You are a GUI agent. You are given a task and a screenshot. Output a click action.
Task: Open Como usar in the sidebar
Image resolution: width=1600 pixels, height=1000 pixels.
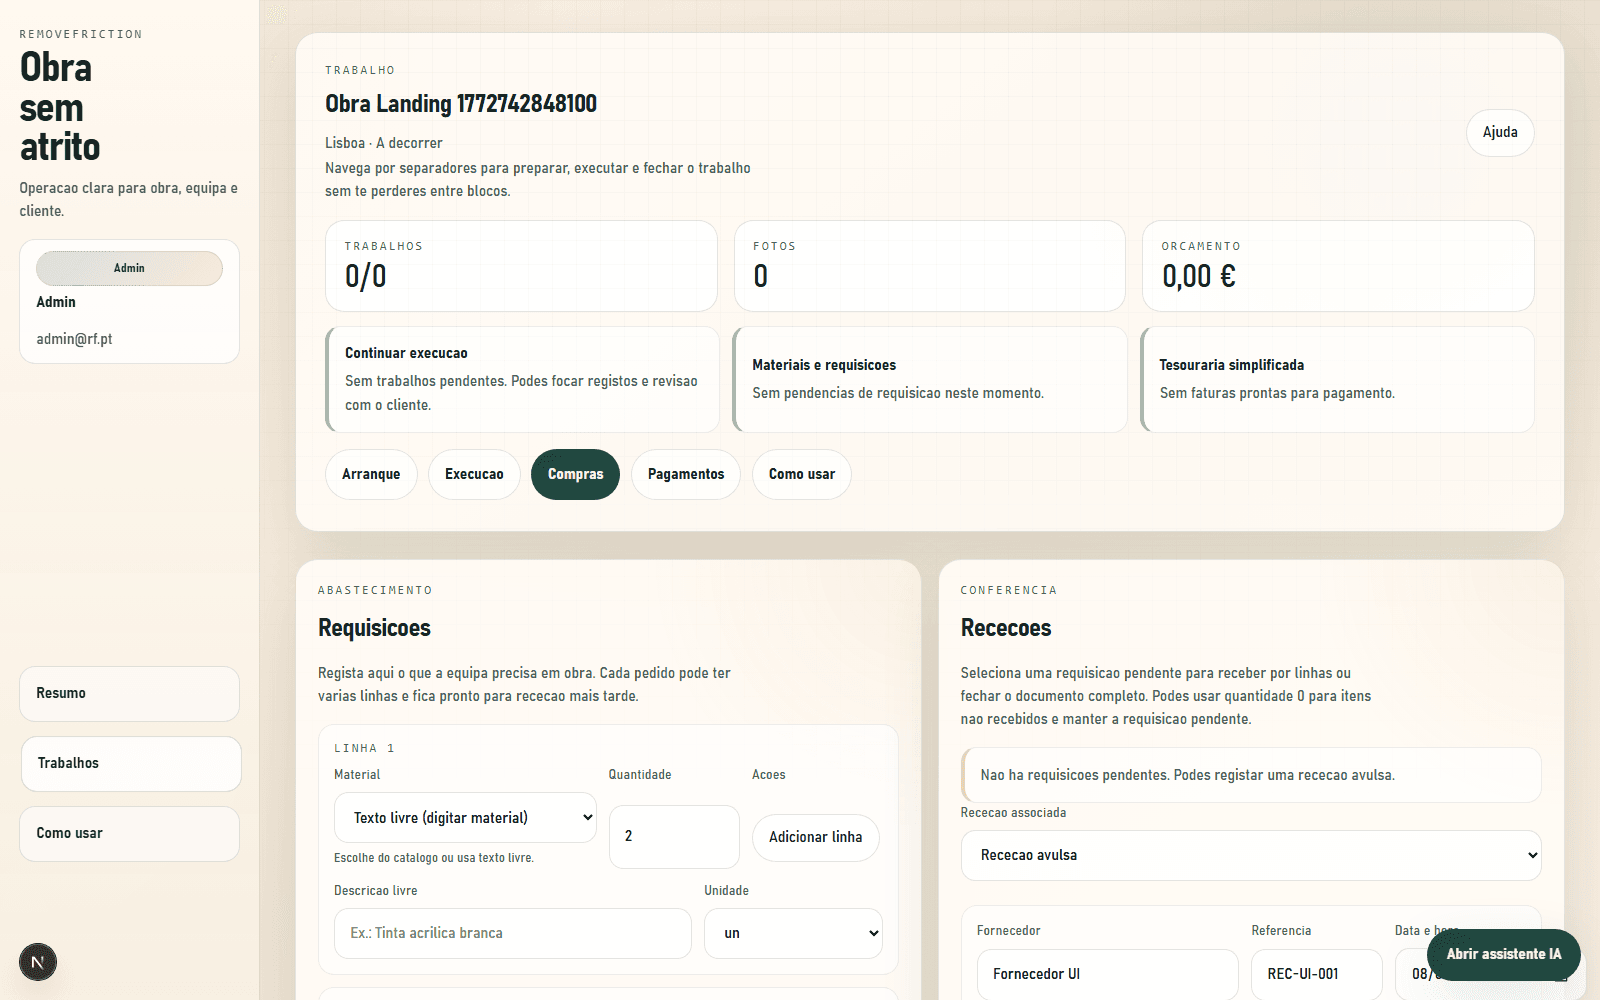[x=129, y=834]
